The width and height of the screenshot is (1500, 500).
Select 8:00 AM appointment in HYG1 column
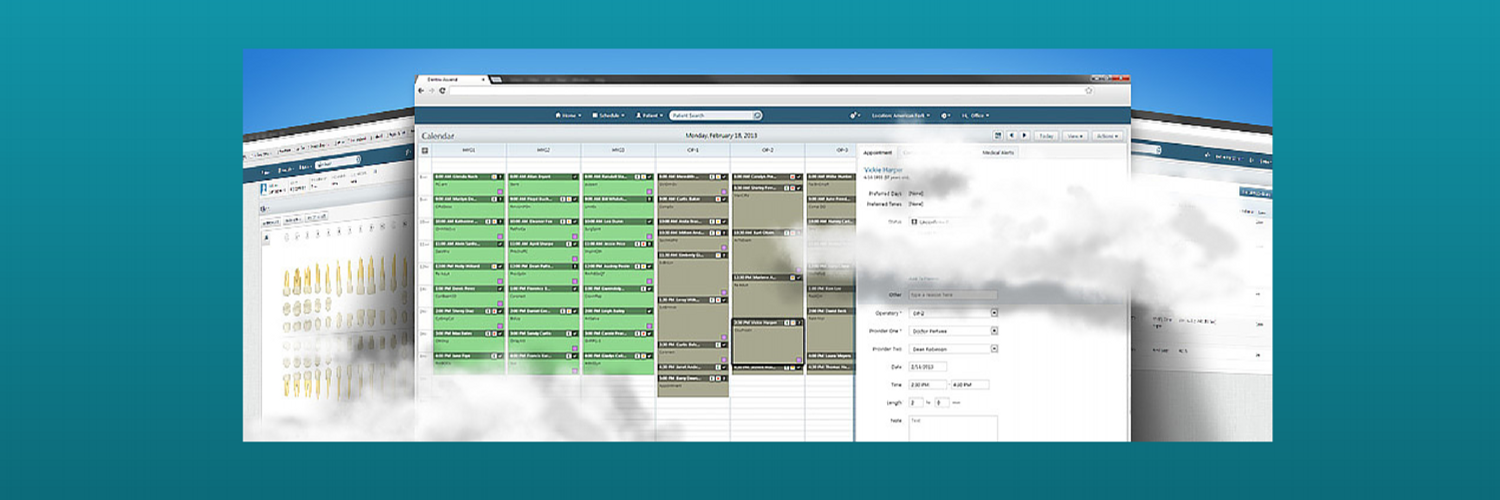pyautogui.click(x=469, y=186)
